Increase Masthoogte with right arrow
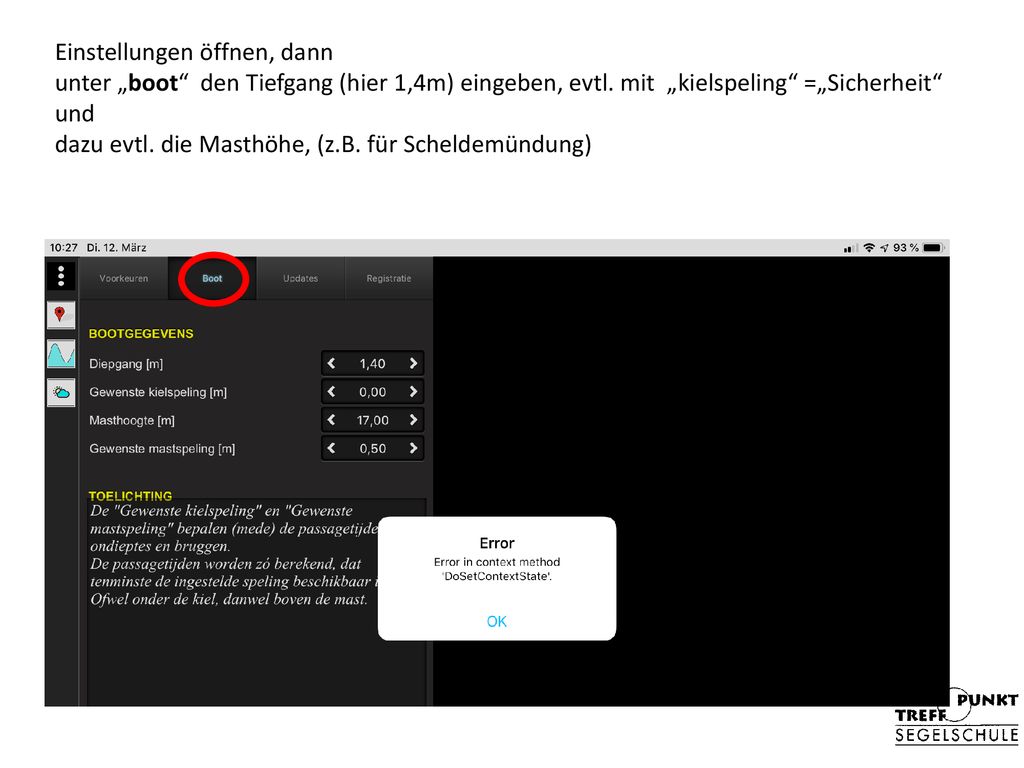This screenshot has width=1024, height=768. (x=413, y=420)
